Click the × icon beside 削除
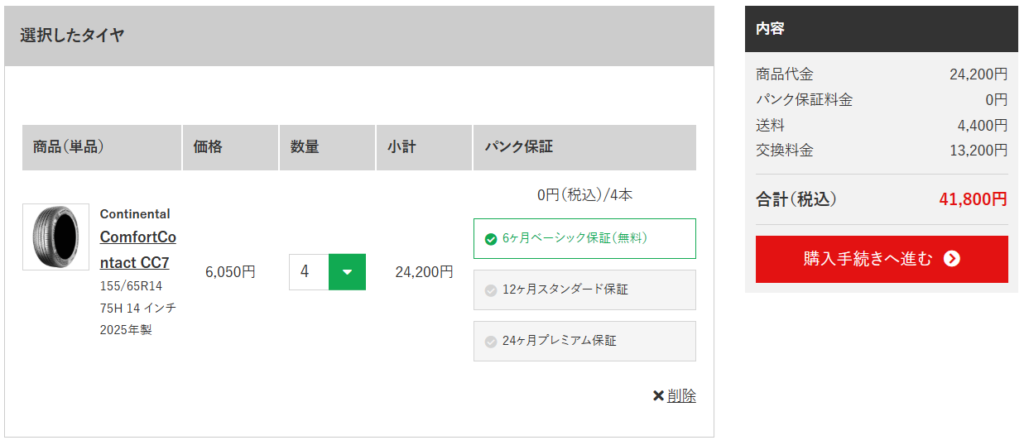Viewport: 1024px width, 445px height. pos(658,396)
